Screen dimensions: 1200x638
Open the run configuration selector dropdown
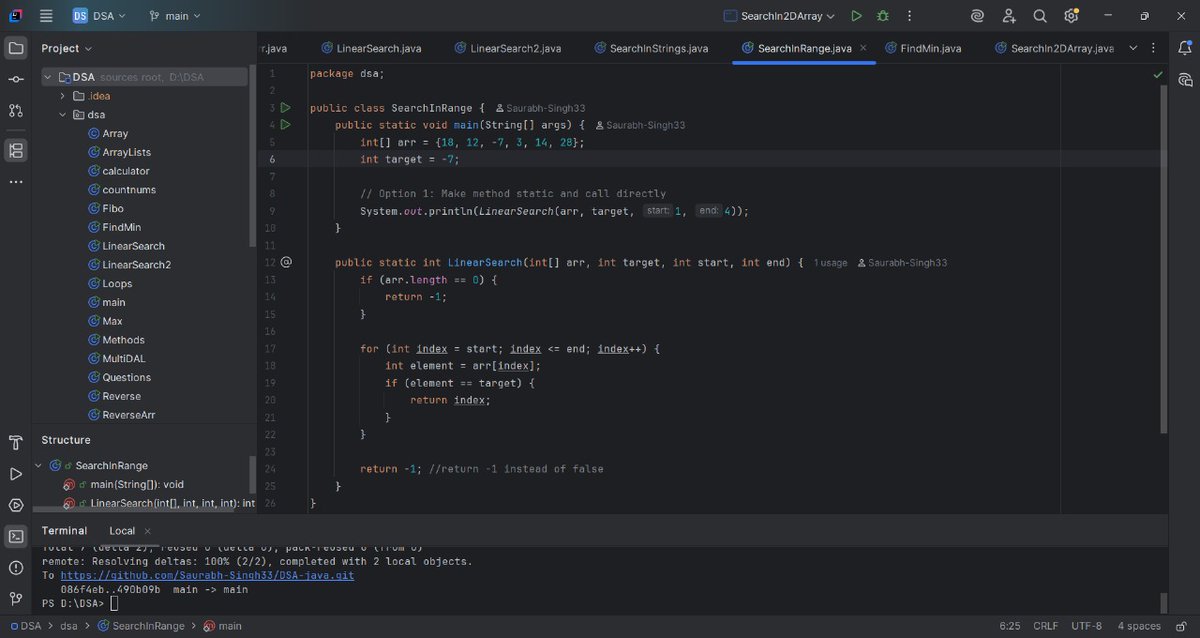coord(779,16)
